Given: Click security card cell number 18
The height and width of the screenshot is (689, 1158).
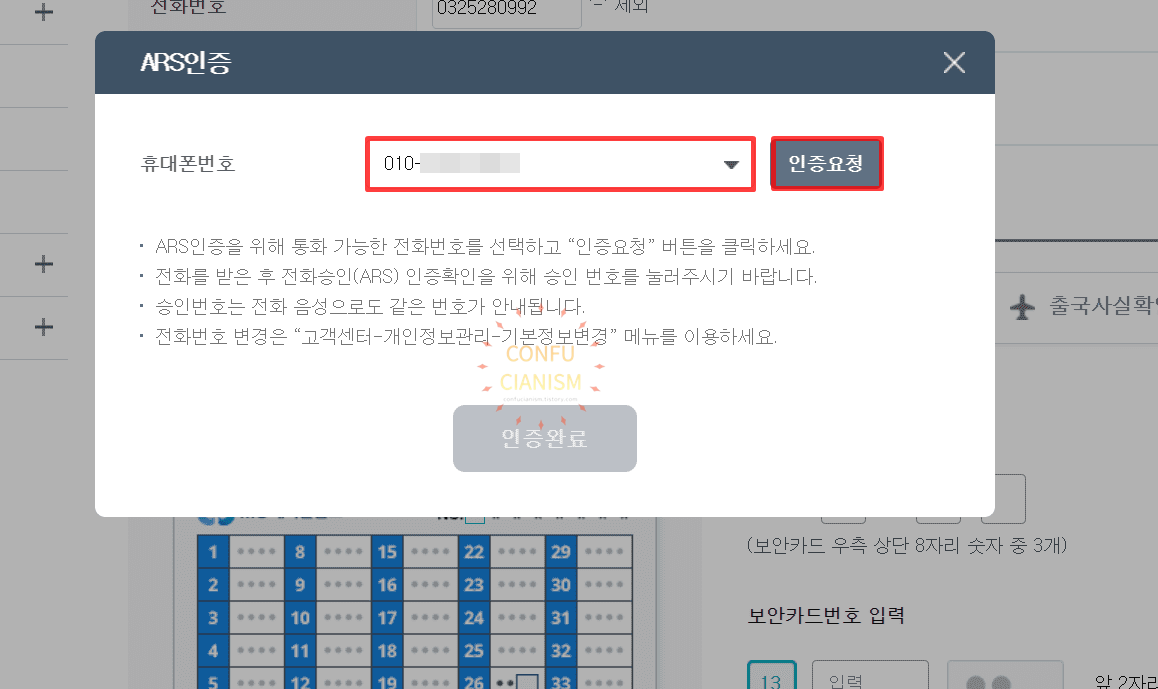Looking at the screenshot, I should pyautogui.click(x=387, y=651).
